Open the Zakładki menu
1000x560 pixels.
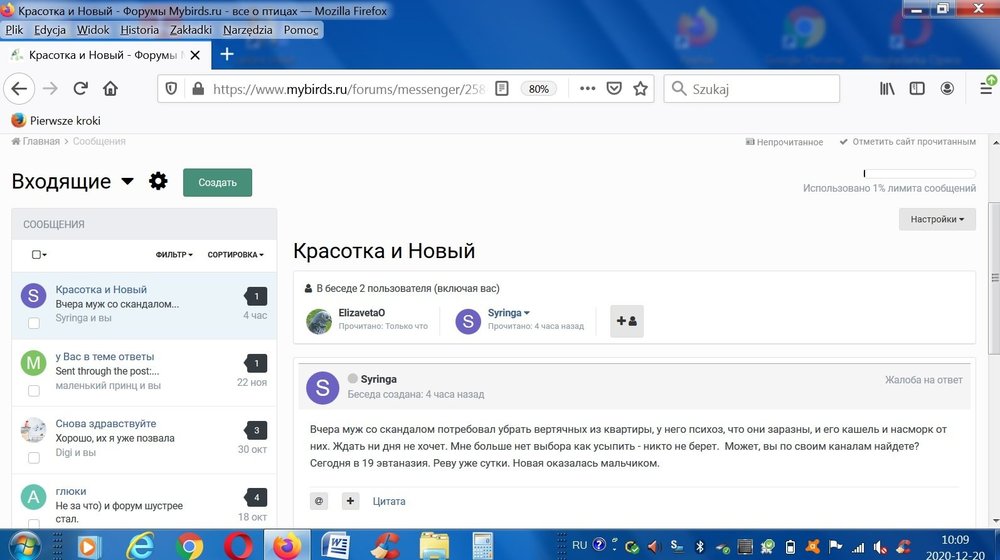[190, 30]
